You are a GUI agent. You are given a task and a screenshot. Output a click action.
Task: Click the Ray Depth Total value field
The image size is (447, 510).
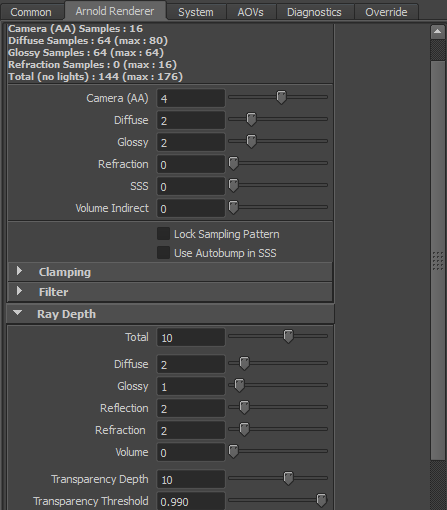pos(191,337)
